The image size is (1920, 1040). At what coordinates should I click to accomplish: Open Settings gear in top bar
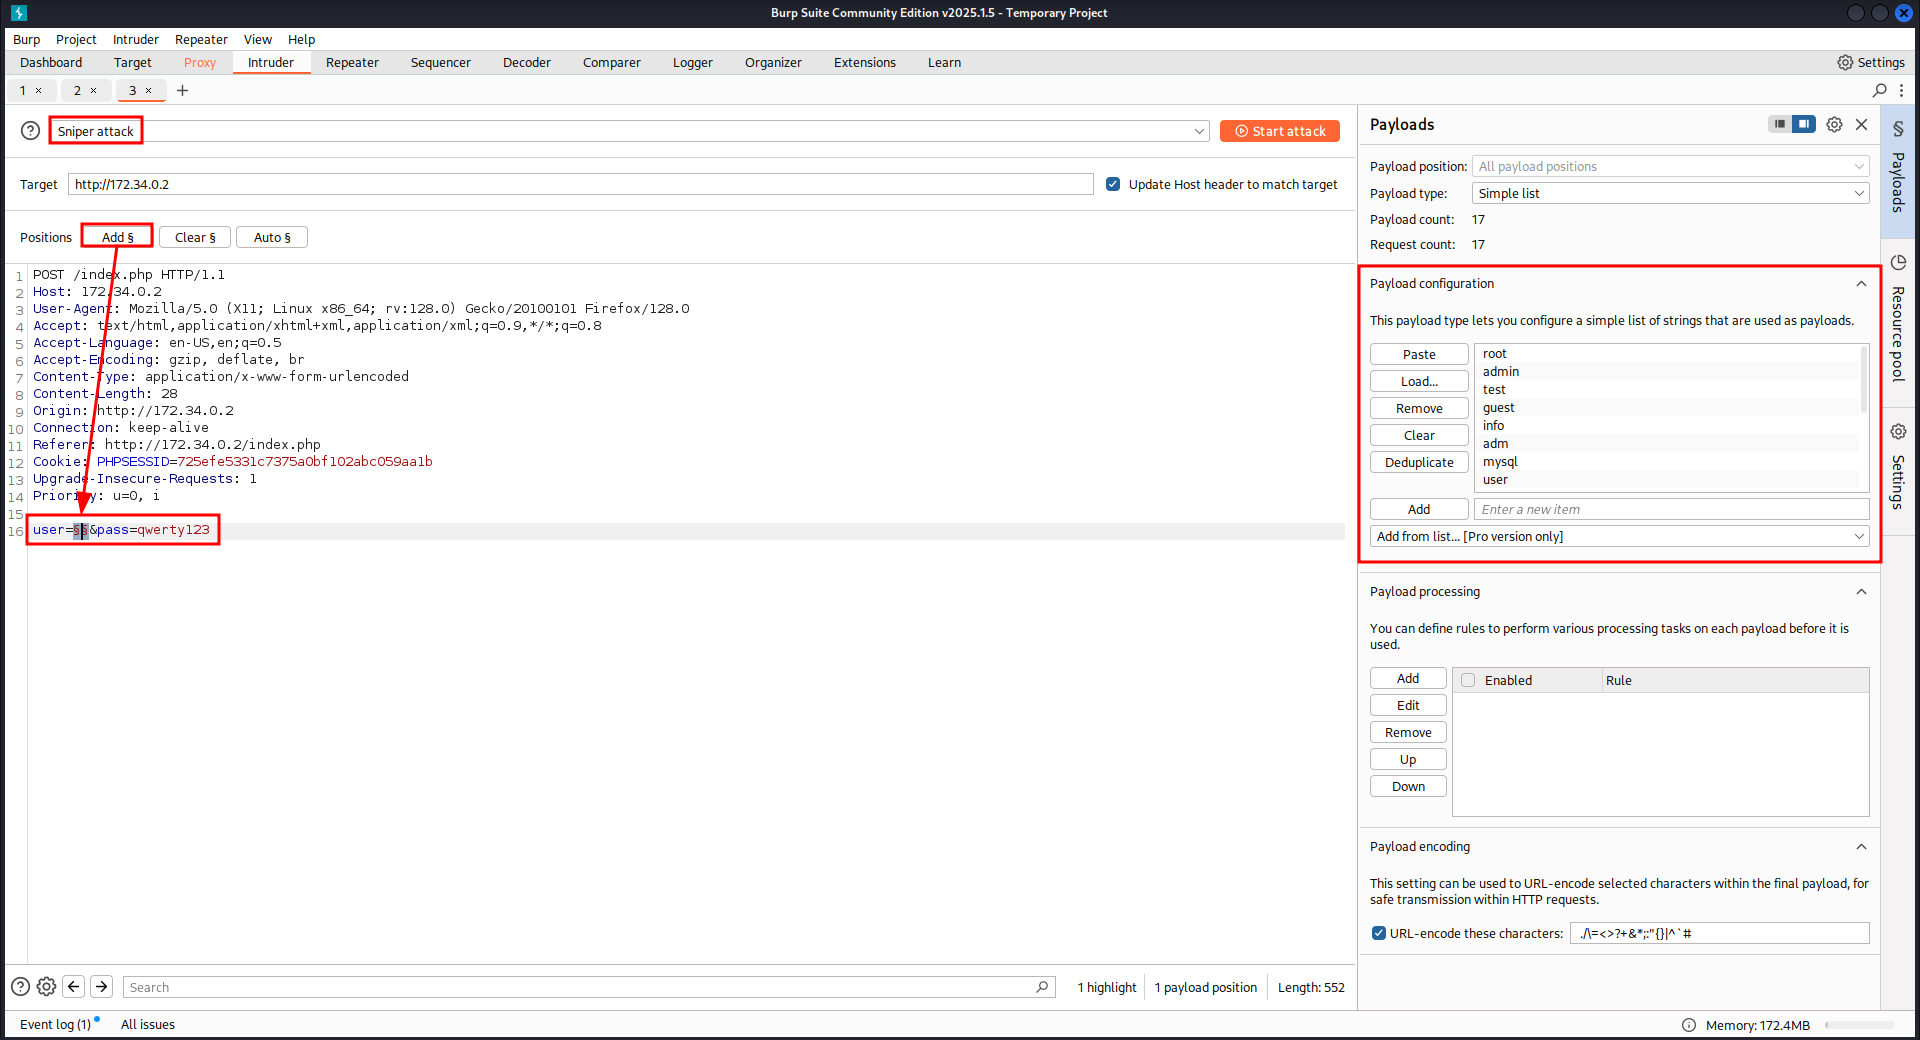coord(1871,62)
